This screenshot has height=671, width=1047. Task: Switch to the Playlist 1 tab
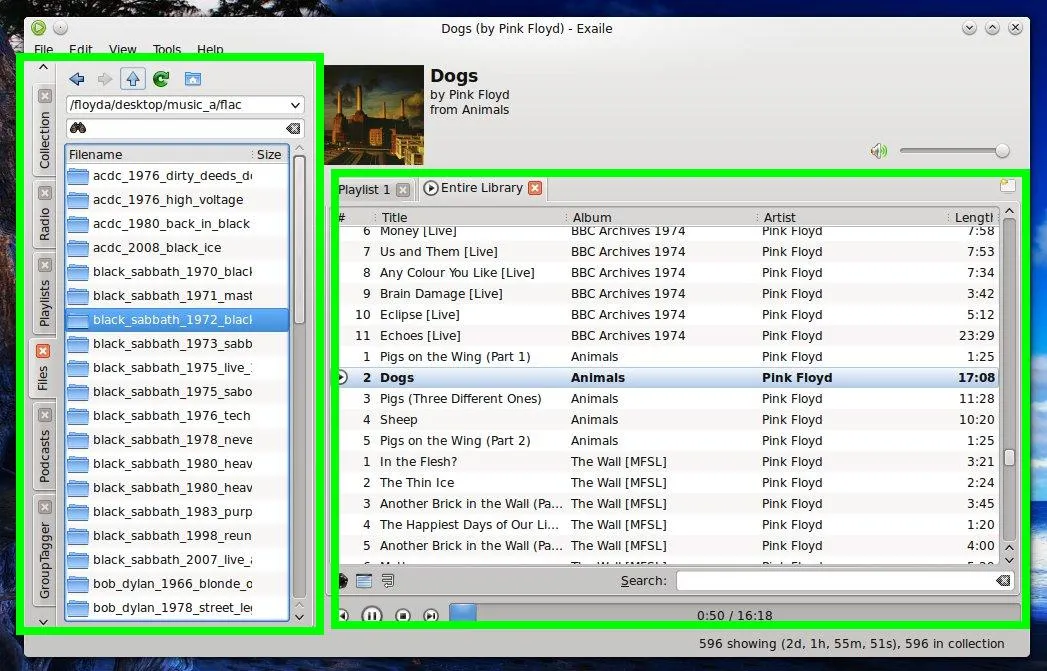coord(364,189)
